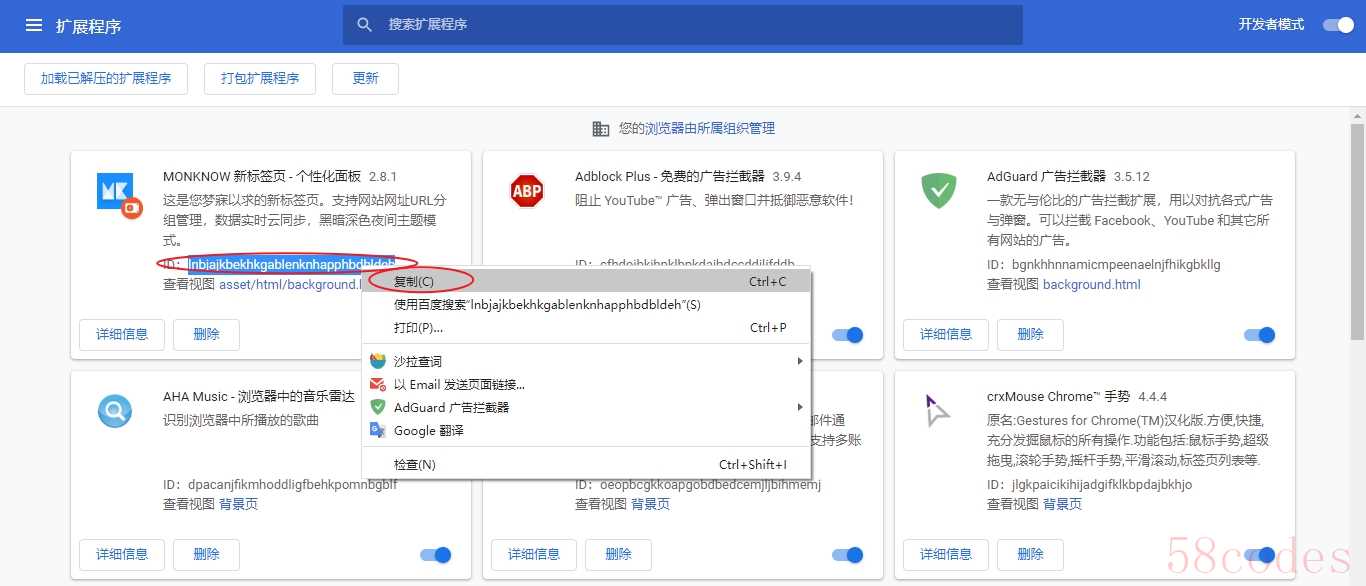The image size is (1366, 586).
Task: Click the vertical page scrollbar
Action: [1357, 232]
